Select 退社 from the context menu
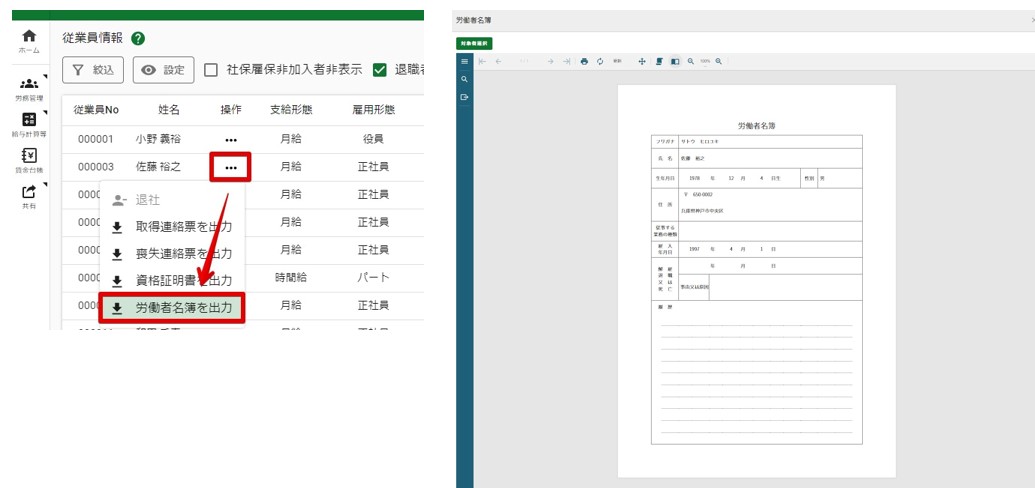Image resolution: width=1035 pixels, height=488 pixels. click(172, 200)
